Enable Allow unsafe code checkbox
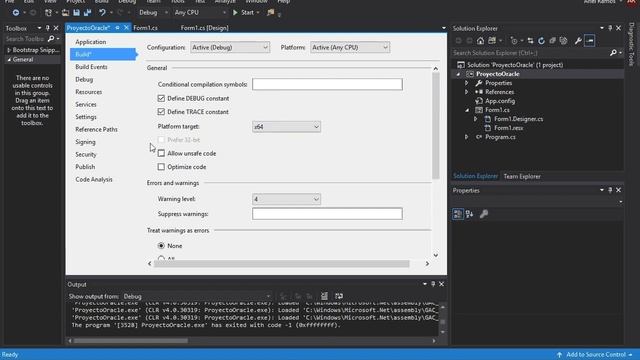The image size is (640, 360). pos(161,153)
